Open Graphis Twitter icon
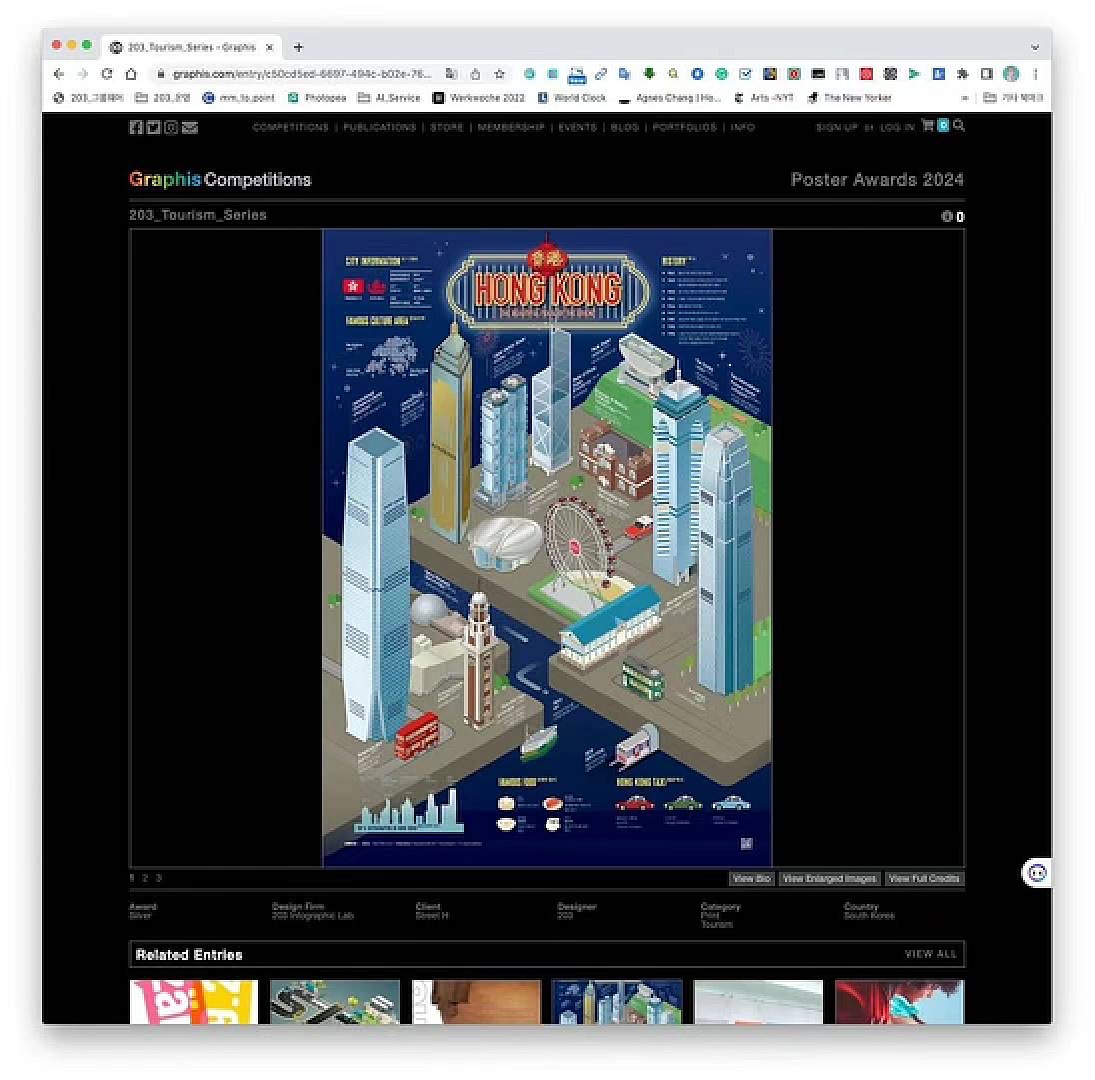Image resolution: width=1095 pixels, height=1080 pixels. [154, 127]
